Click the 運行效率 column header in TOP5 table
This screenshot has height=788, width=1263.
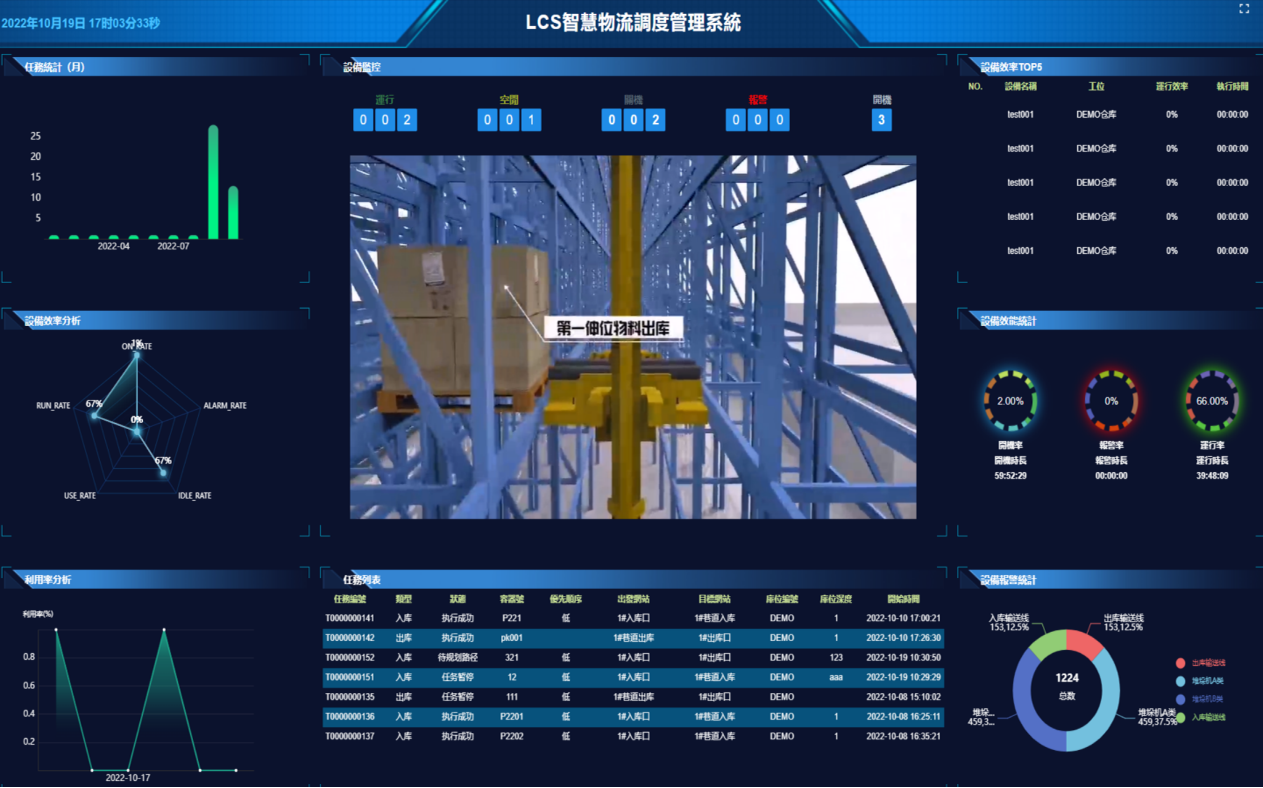click(x=1172, y=87)
